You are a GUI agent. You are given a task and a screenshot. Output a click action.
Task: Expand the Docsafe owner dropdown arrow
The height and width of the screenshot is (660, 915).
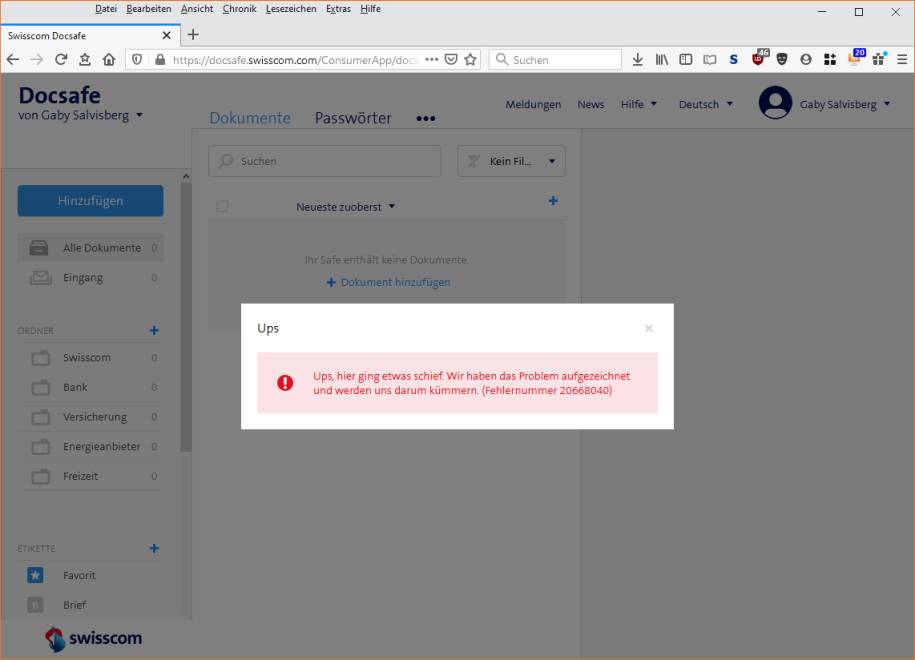pyautogui.click(x=139, y=115)
